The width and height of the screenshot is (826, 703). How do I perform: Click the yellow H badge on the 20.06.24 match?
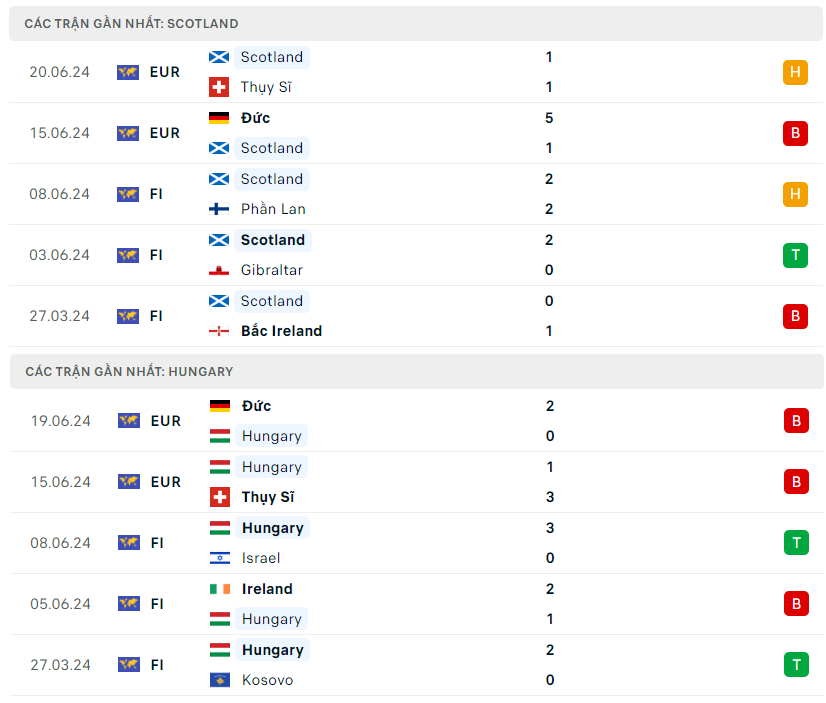pos(795,72)
